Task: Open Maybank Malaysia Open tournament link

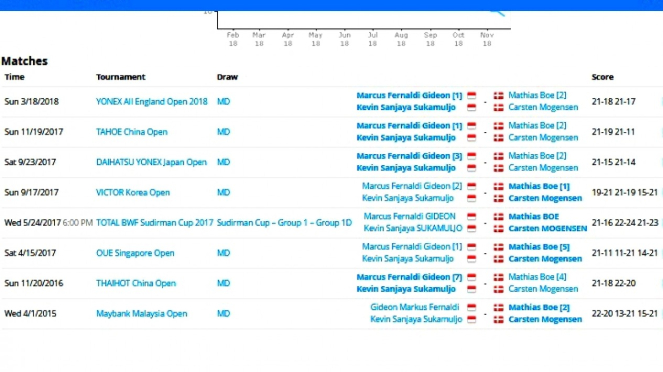Action: (141, 314)
